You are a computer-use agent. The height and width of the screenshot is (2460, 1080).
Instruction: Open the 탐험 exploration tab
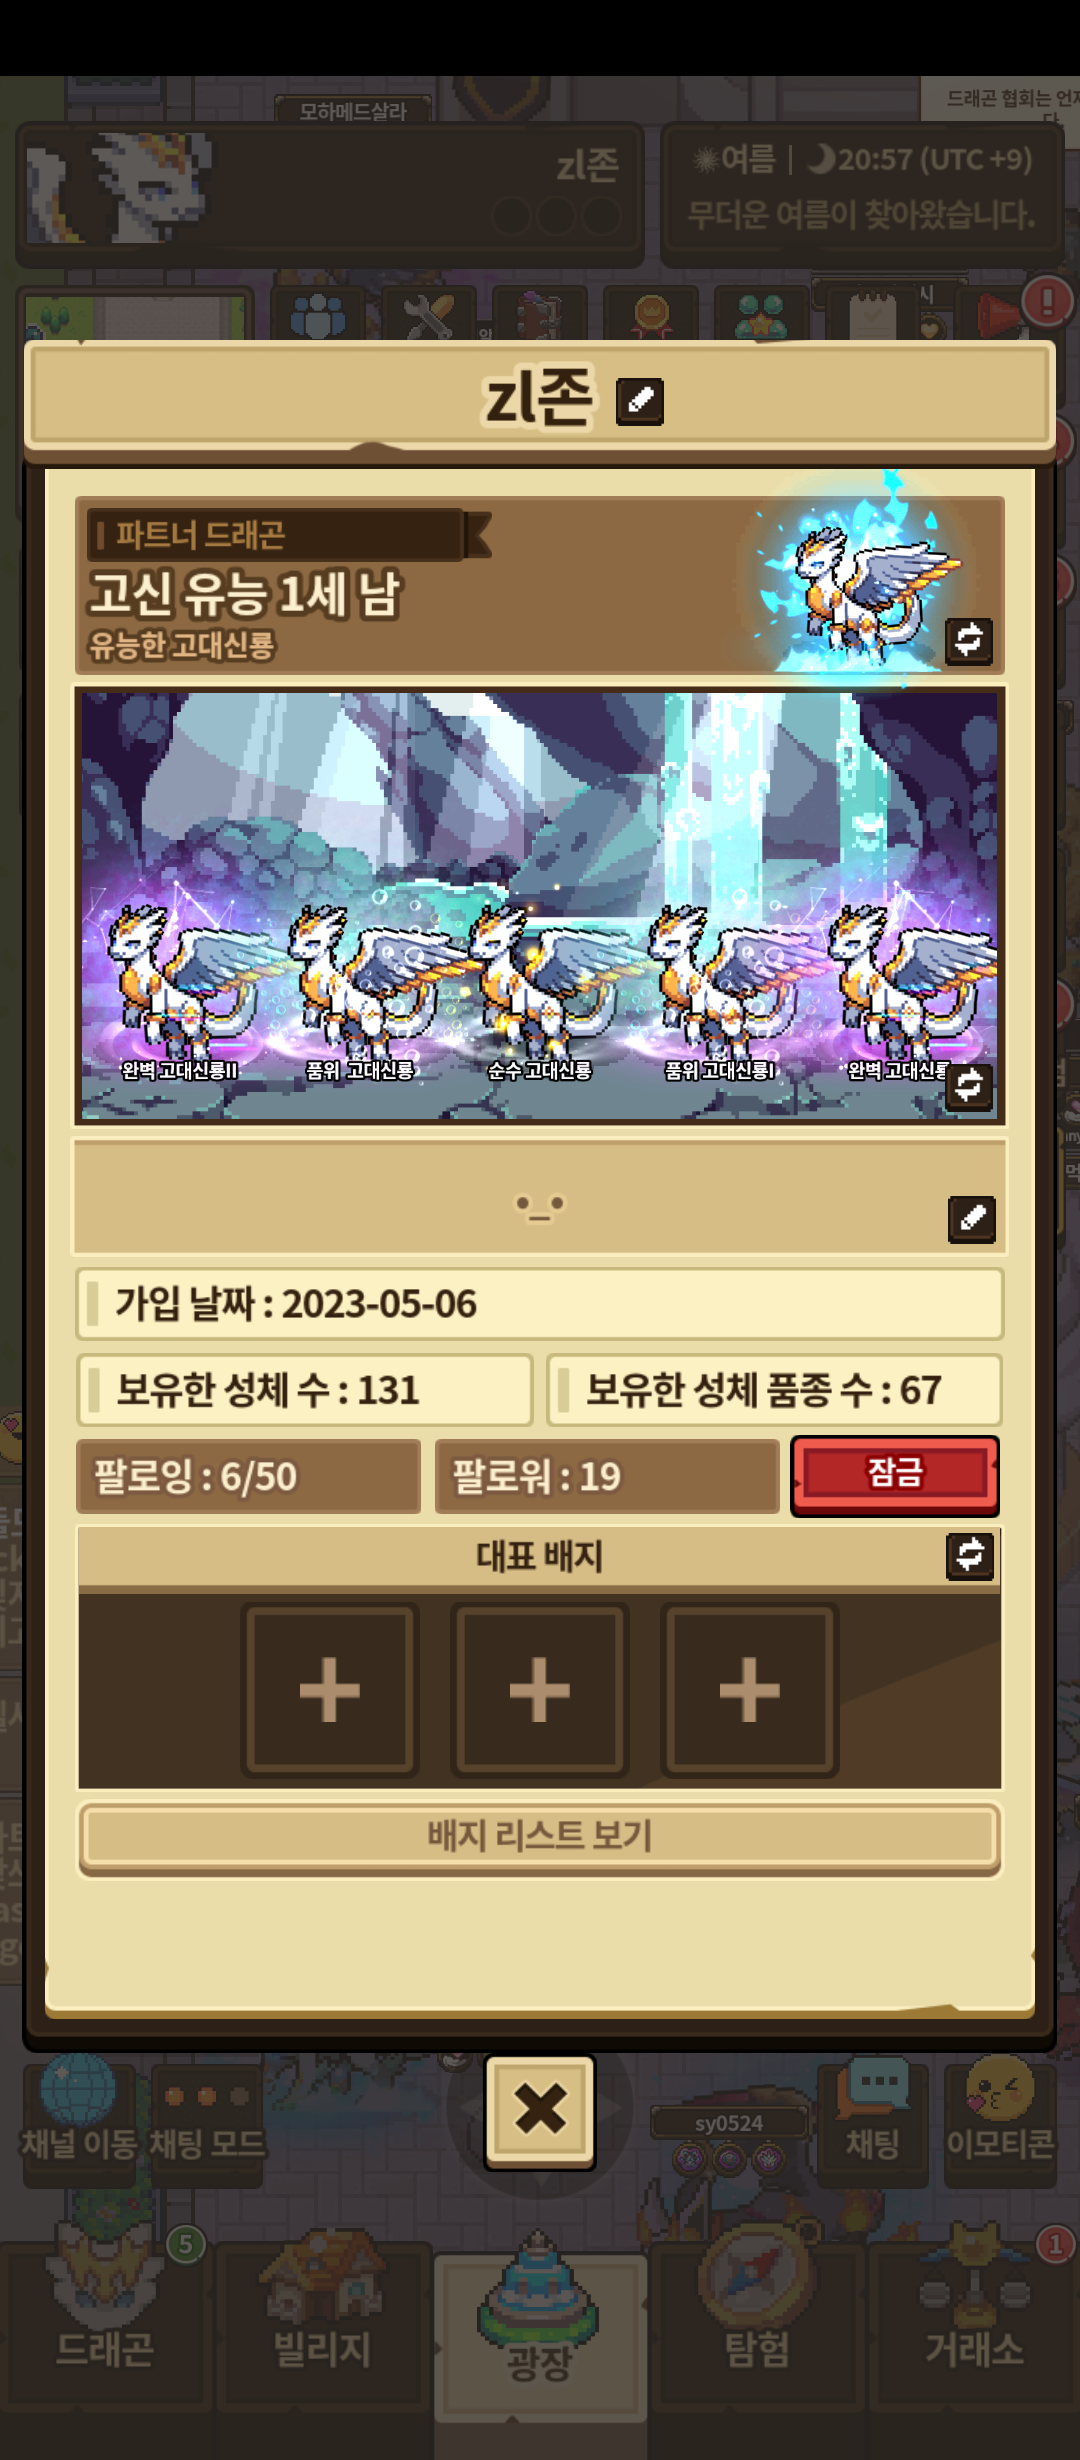(757, 2330)
